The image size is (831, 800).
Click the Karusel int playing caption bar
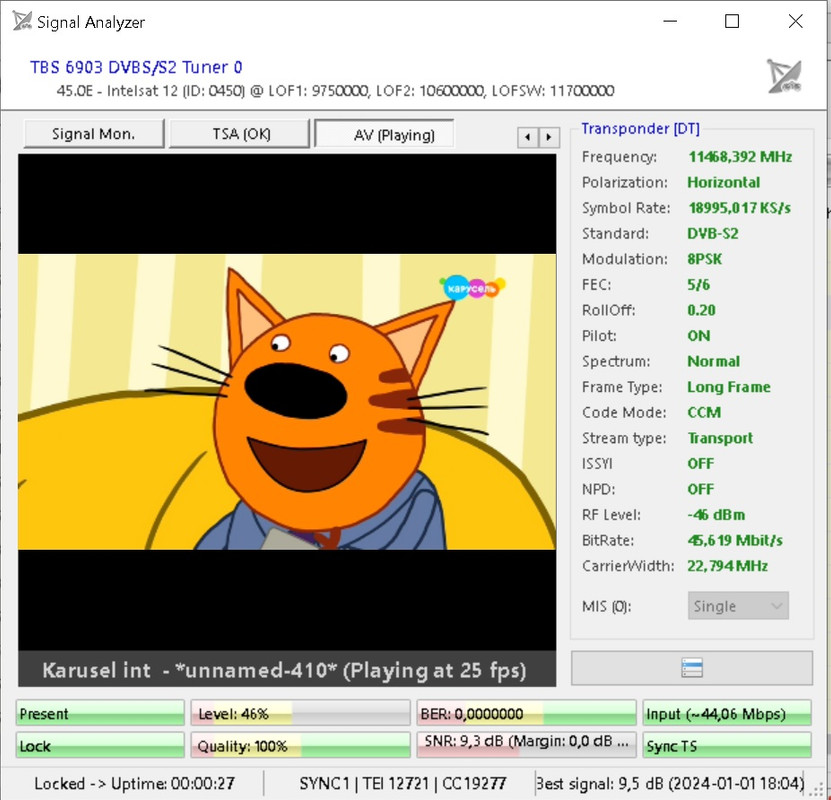[287, 669]
